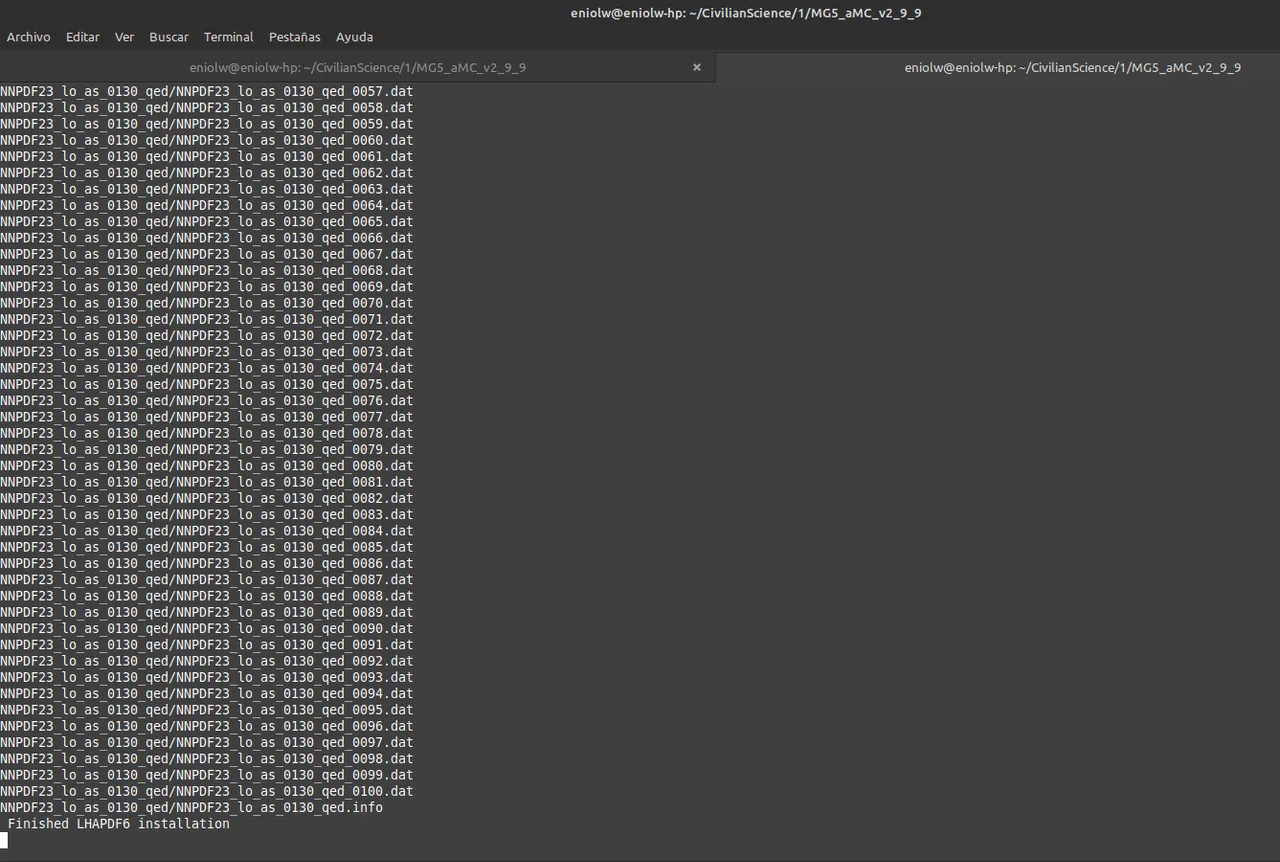Click the line ending in qed_0098.dat
Viewport: 1280px width, 862px height.
tap(206, 759)
